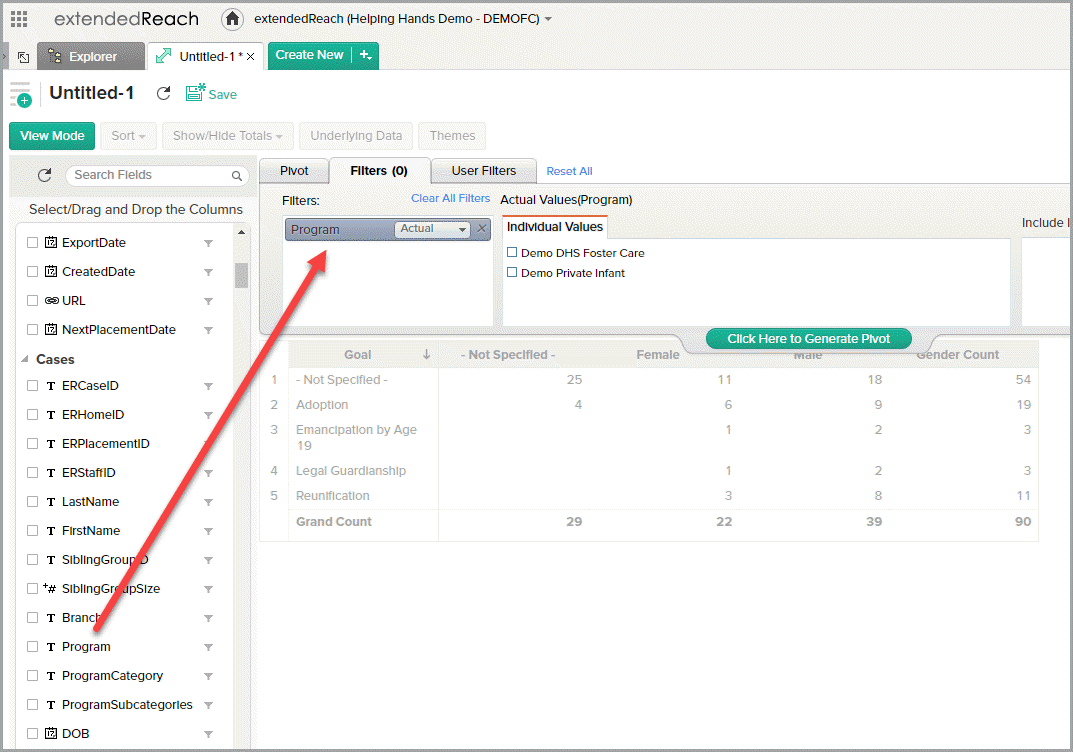Filter icon for Branch field
Viewport: 1073px width, 752px height.
click(208, 618)
